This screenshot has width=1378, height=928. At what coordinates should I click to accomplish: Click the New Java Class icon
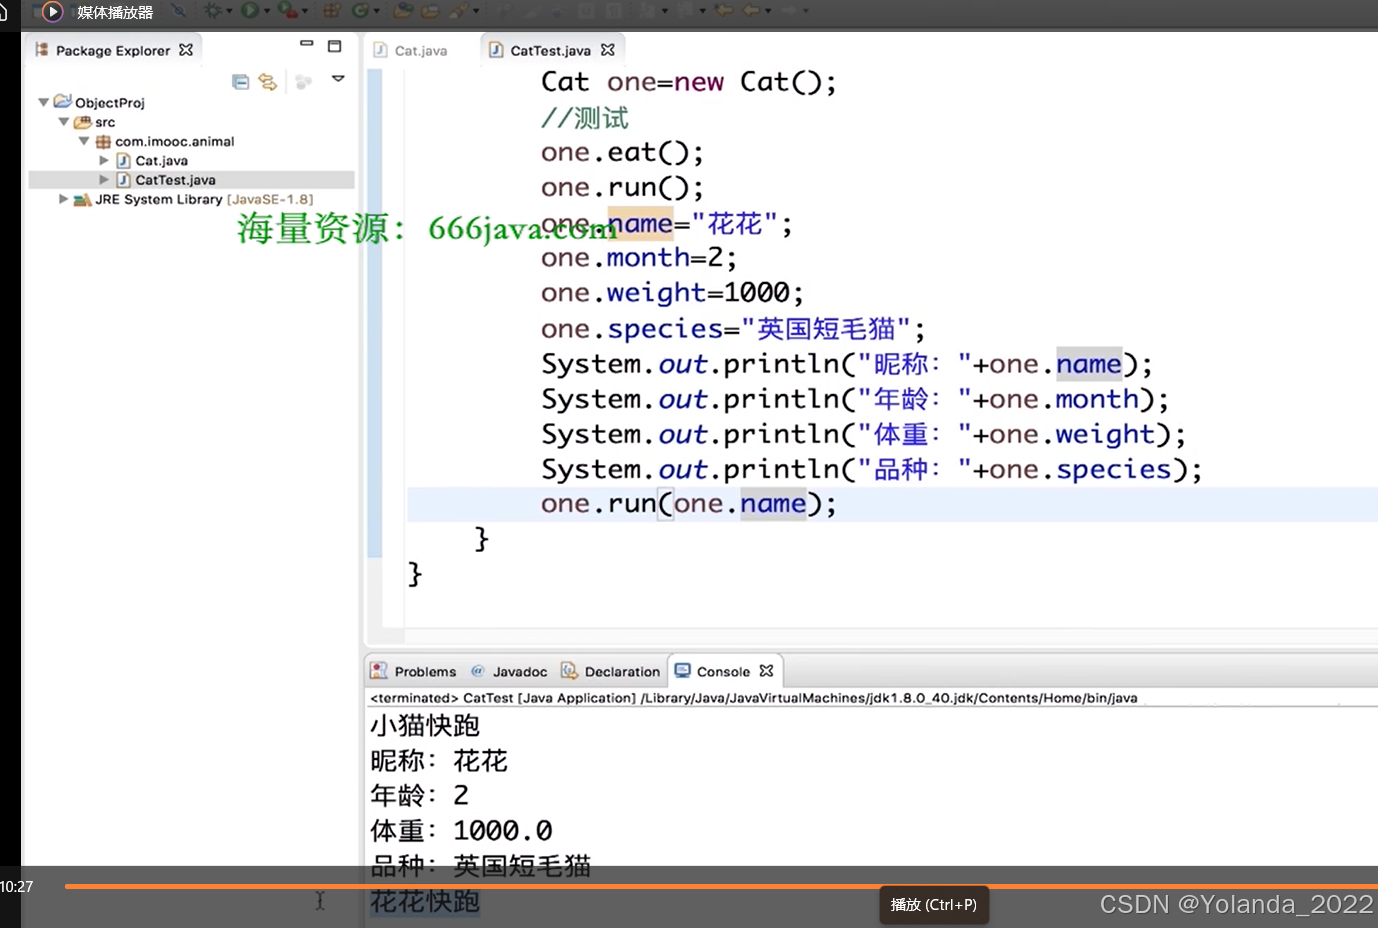pyautogui.click(x=360, y=10)
